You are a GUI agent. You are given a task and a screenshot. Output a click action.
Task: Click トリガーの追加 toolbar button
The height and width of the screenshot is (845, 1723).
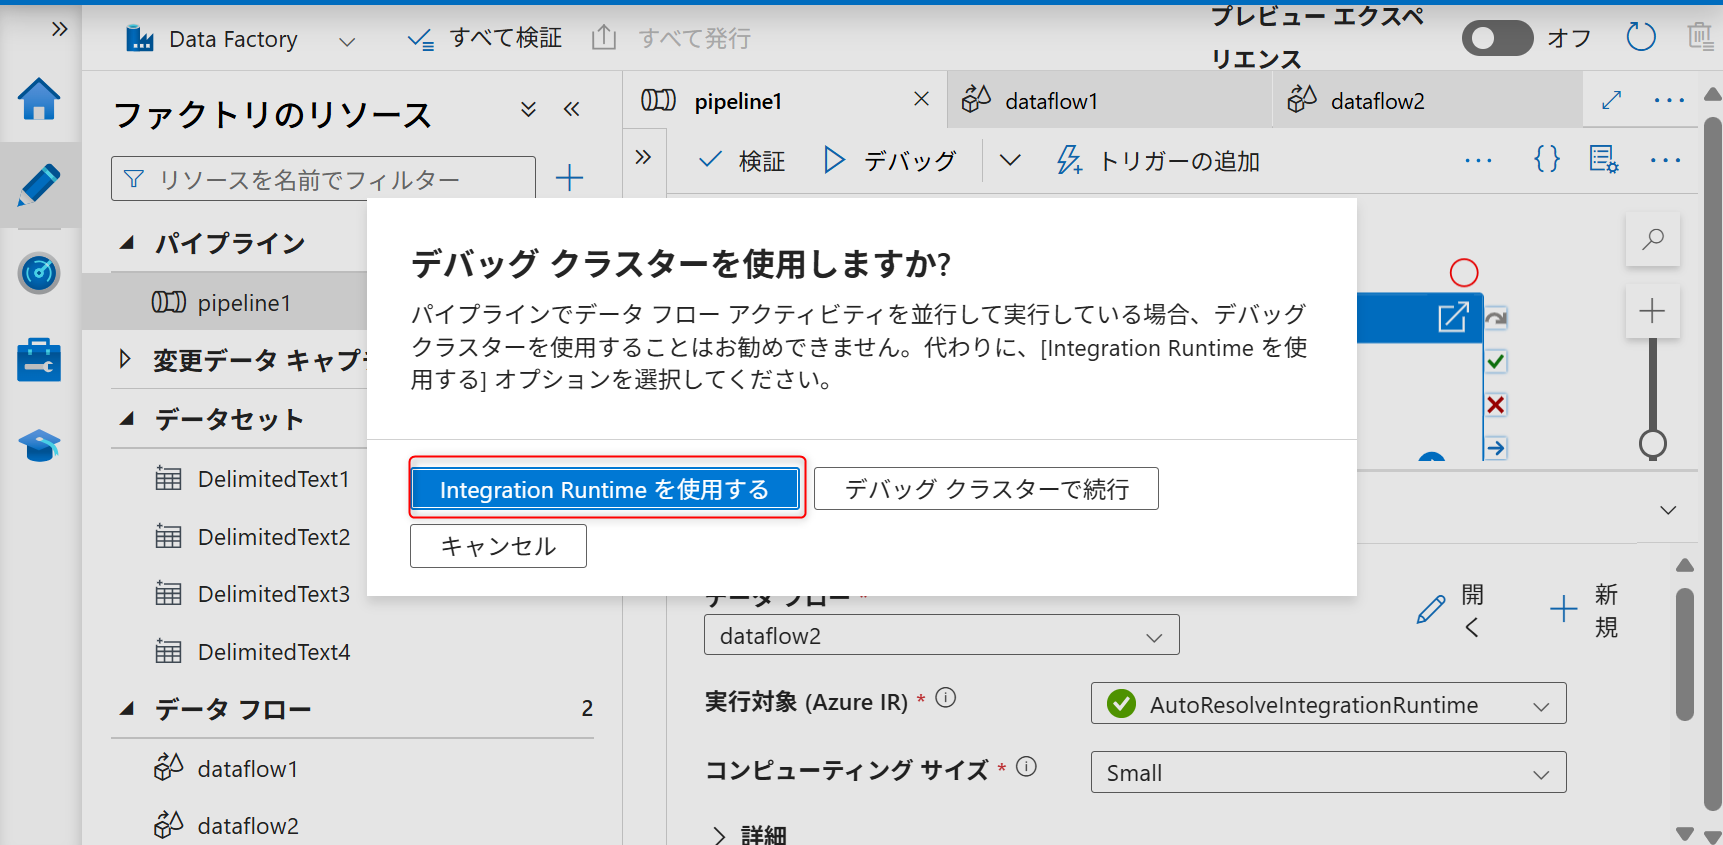click(x=1157, y=160)
